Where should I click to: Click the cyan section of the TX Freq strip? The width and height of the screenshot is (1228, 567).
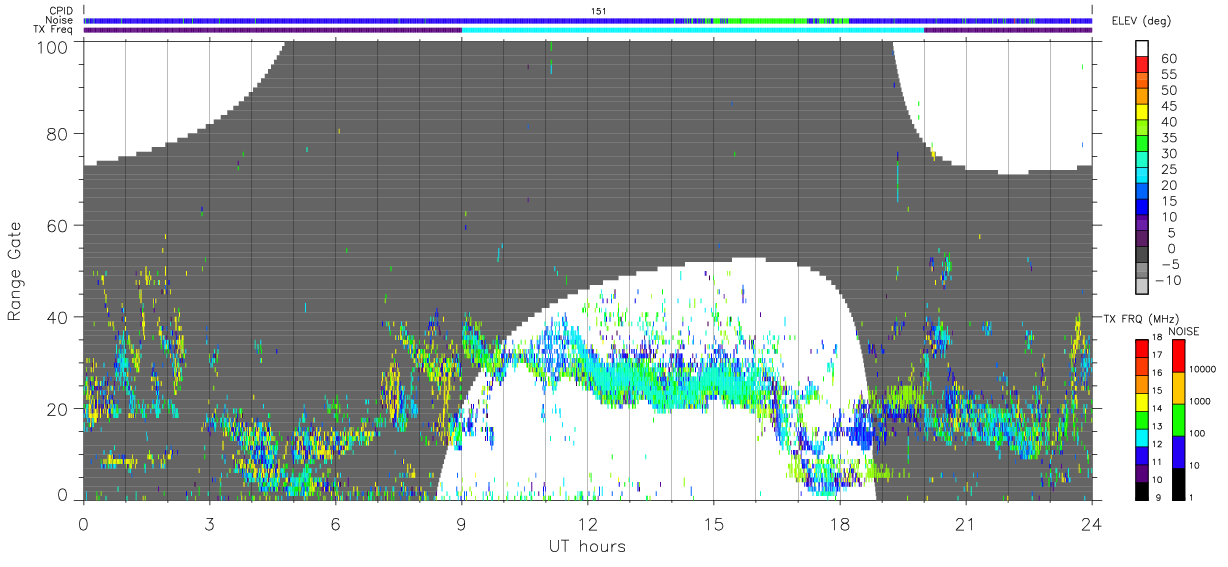pyautogui.click(x=692, y=29)
